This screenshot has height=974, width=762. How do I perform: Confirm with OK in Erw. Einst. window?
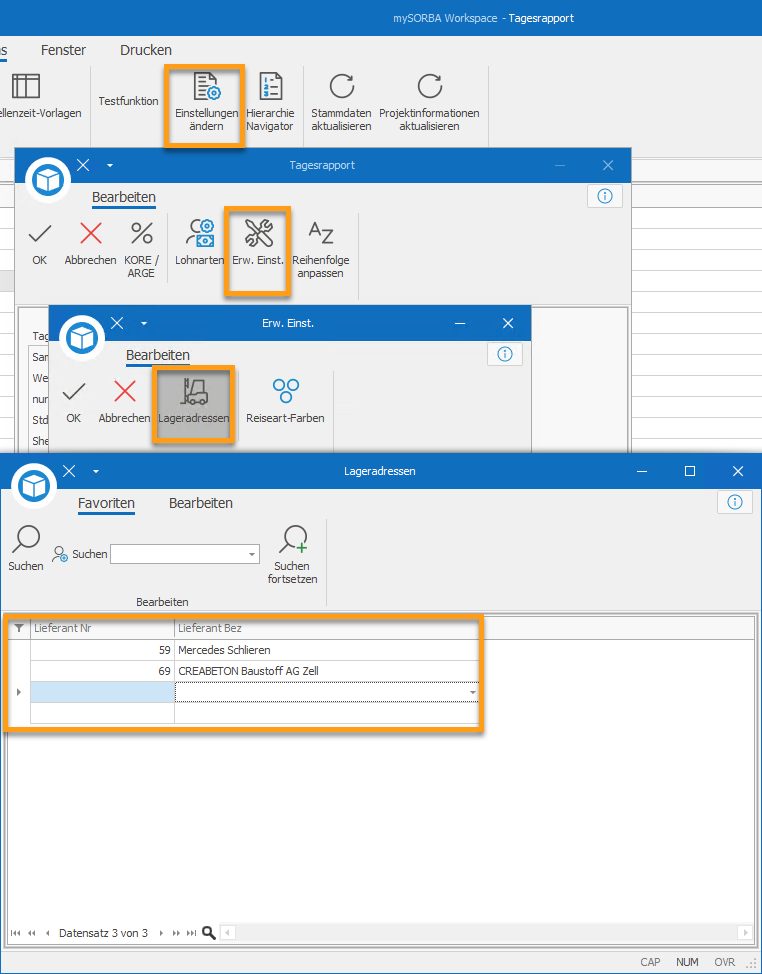pos(73,402)
